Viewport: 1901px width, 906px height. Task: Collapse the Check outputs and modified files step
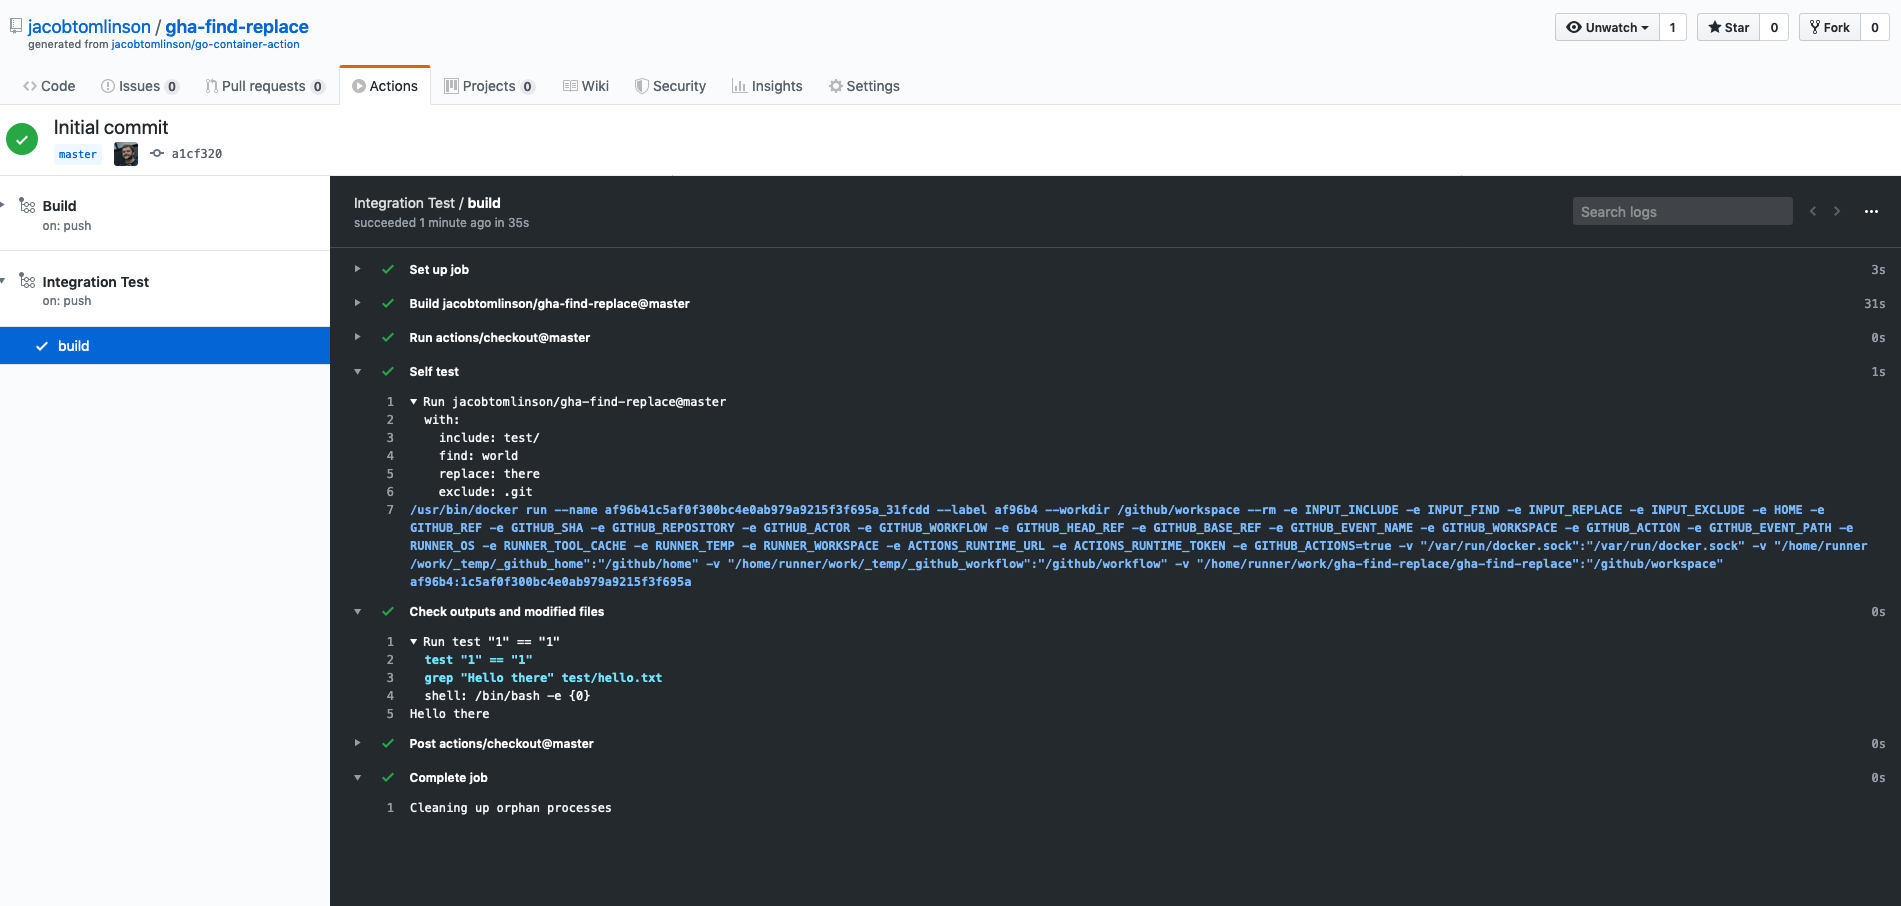tap(357, 611)
